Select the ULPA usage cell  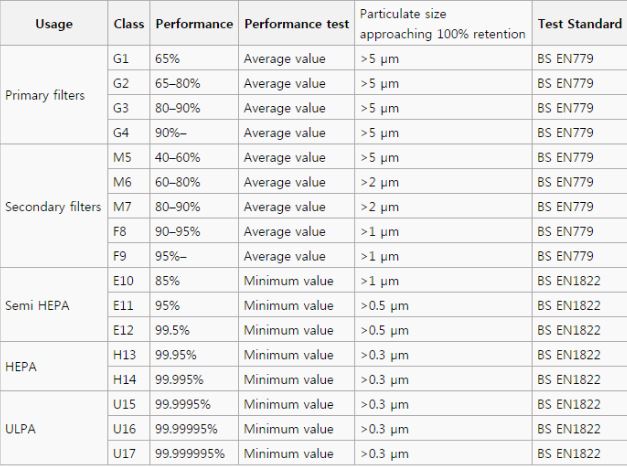click(54, 428)
